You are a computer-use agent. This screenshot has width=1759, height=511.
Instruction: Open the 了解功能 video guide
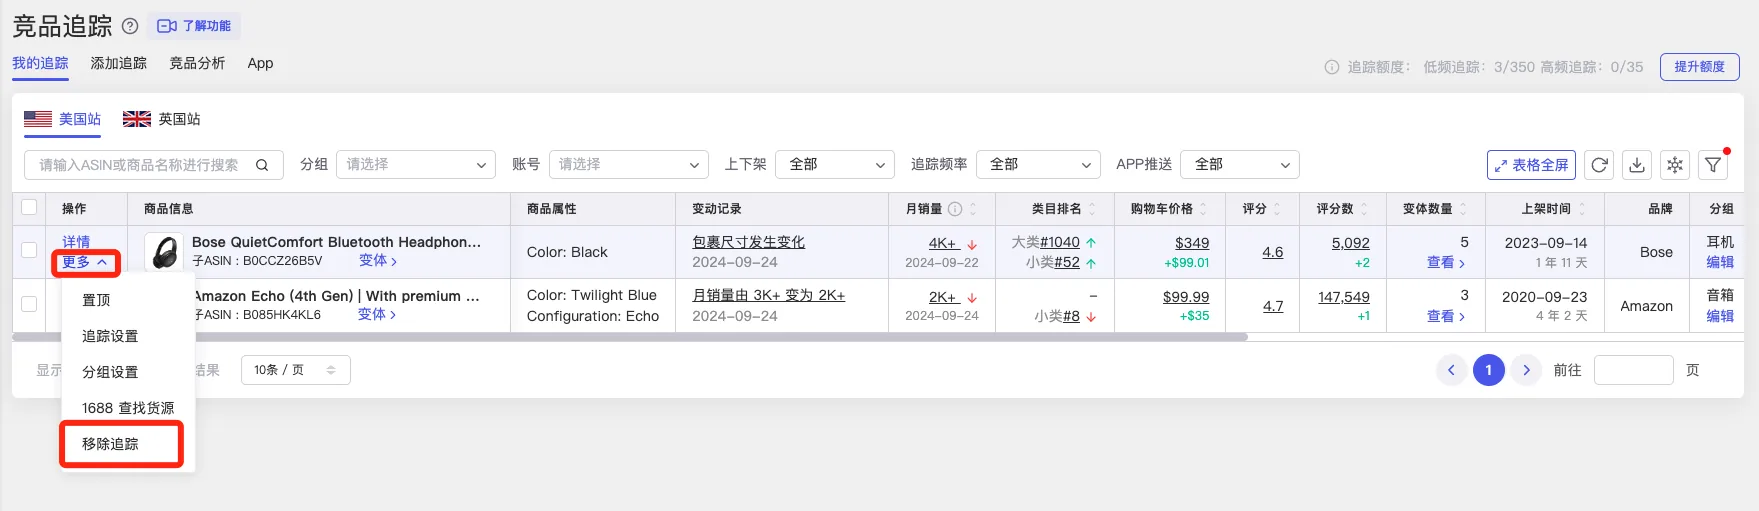click(194, 26)
